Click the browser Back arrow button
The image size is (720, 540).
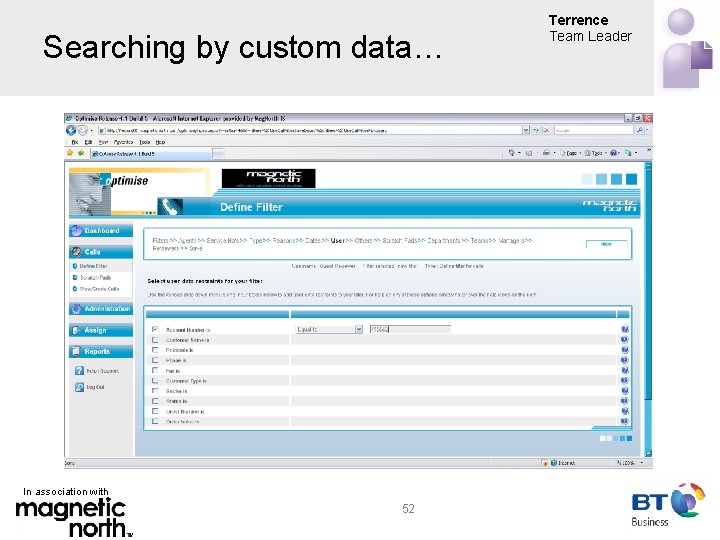(x=71, y=130)
